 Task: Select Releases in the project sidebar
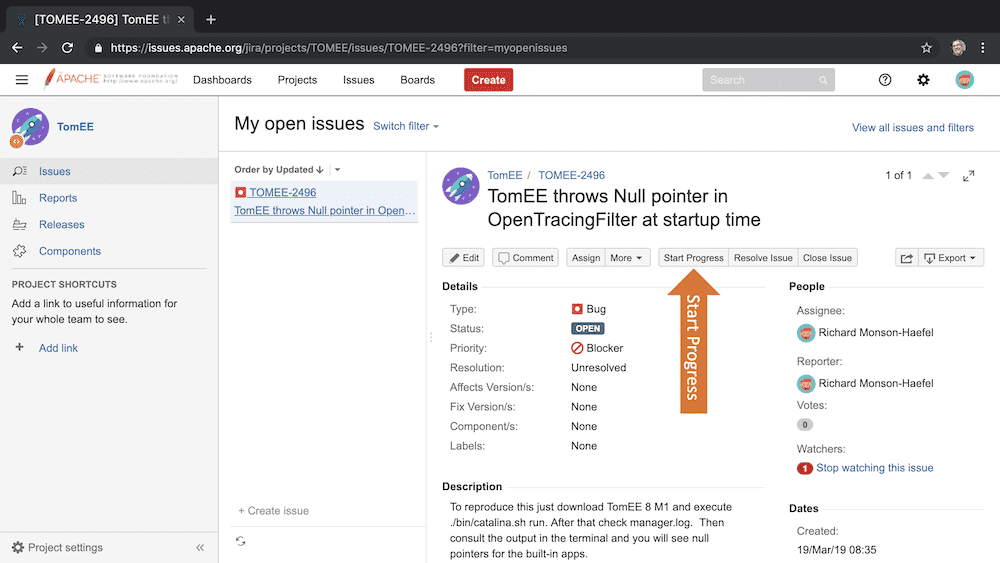tap(61, 225)
